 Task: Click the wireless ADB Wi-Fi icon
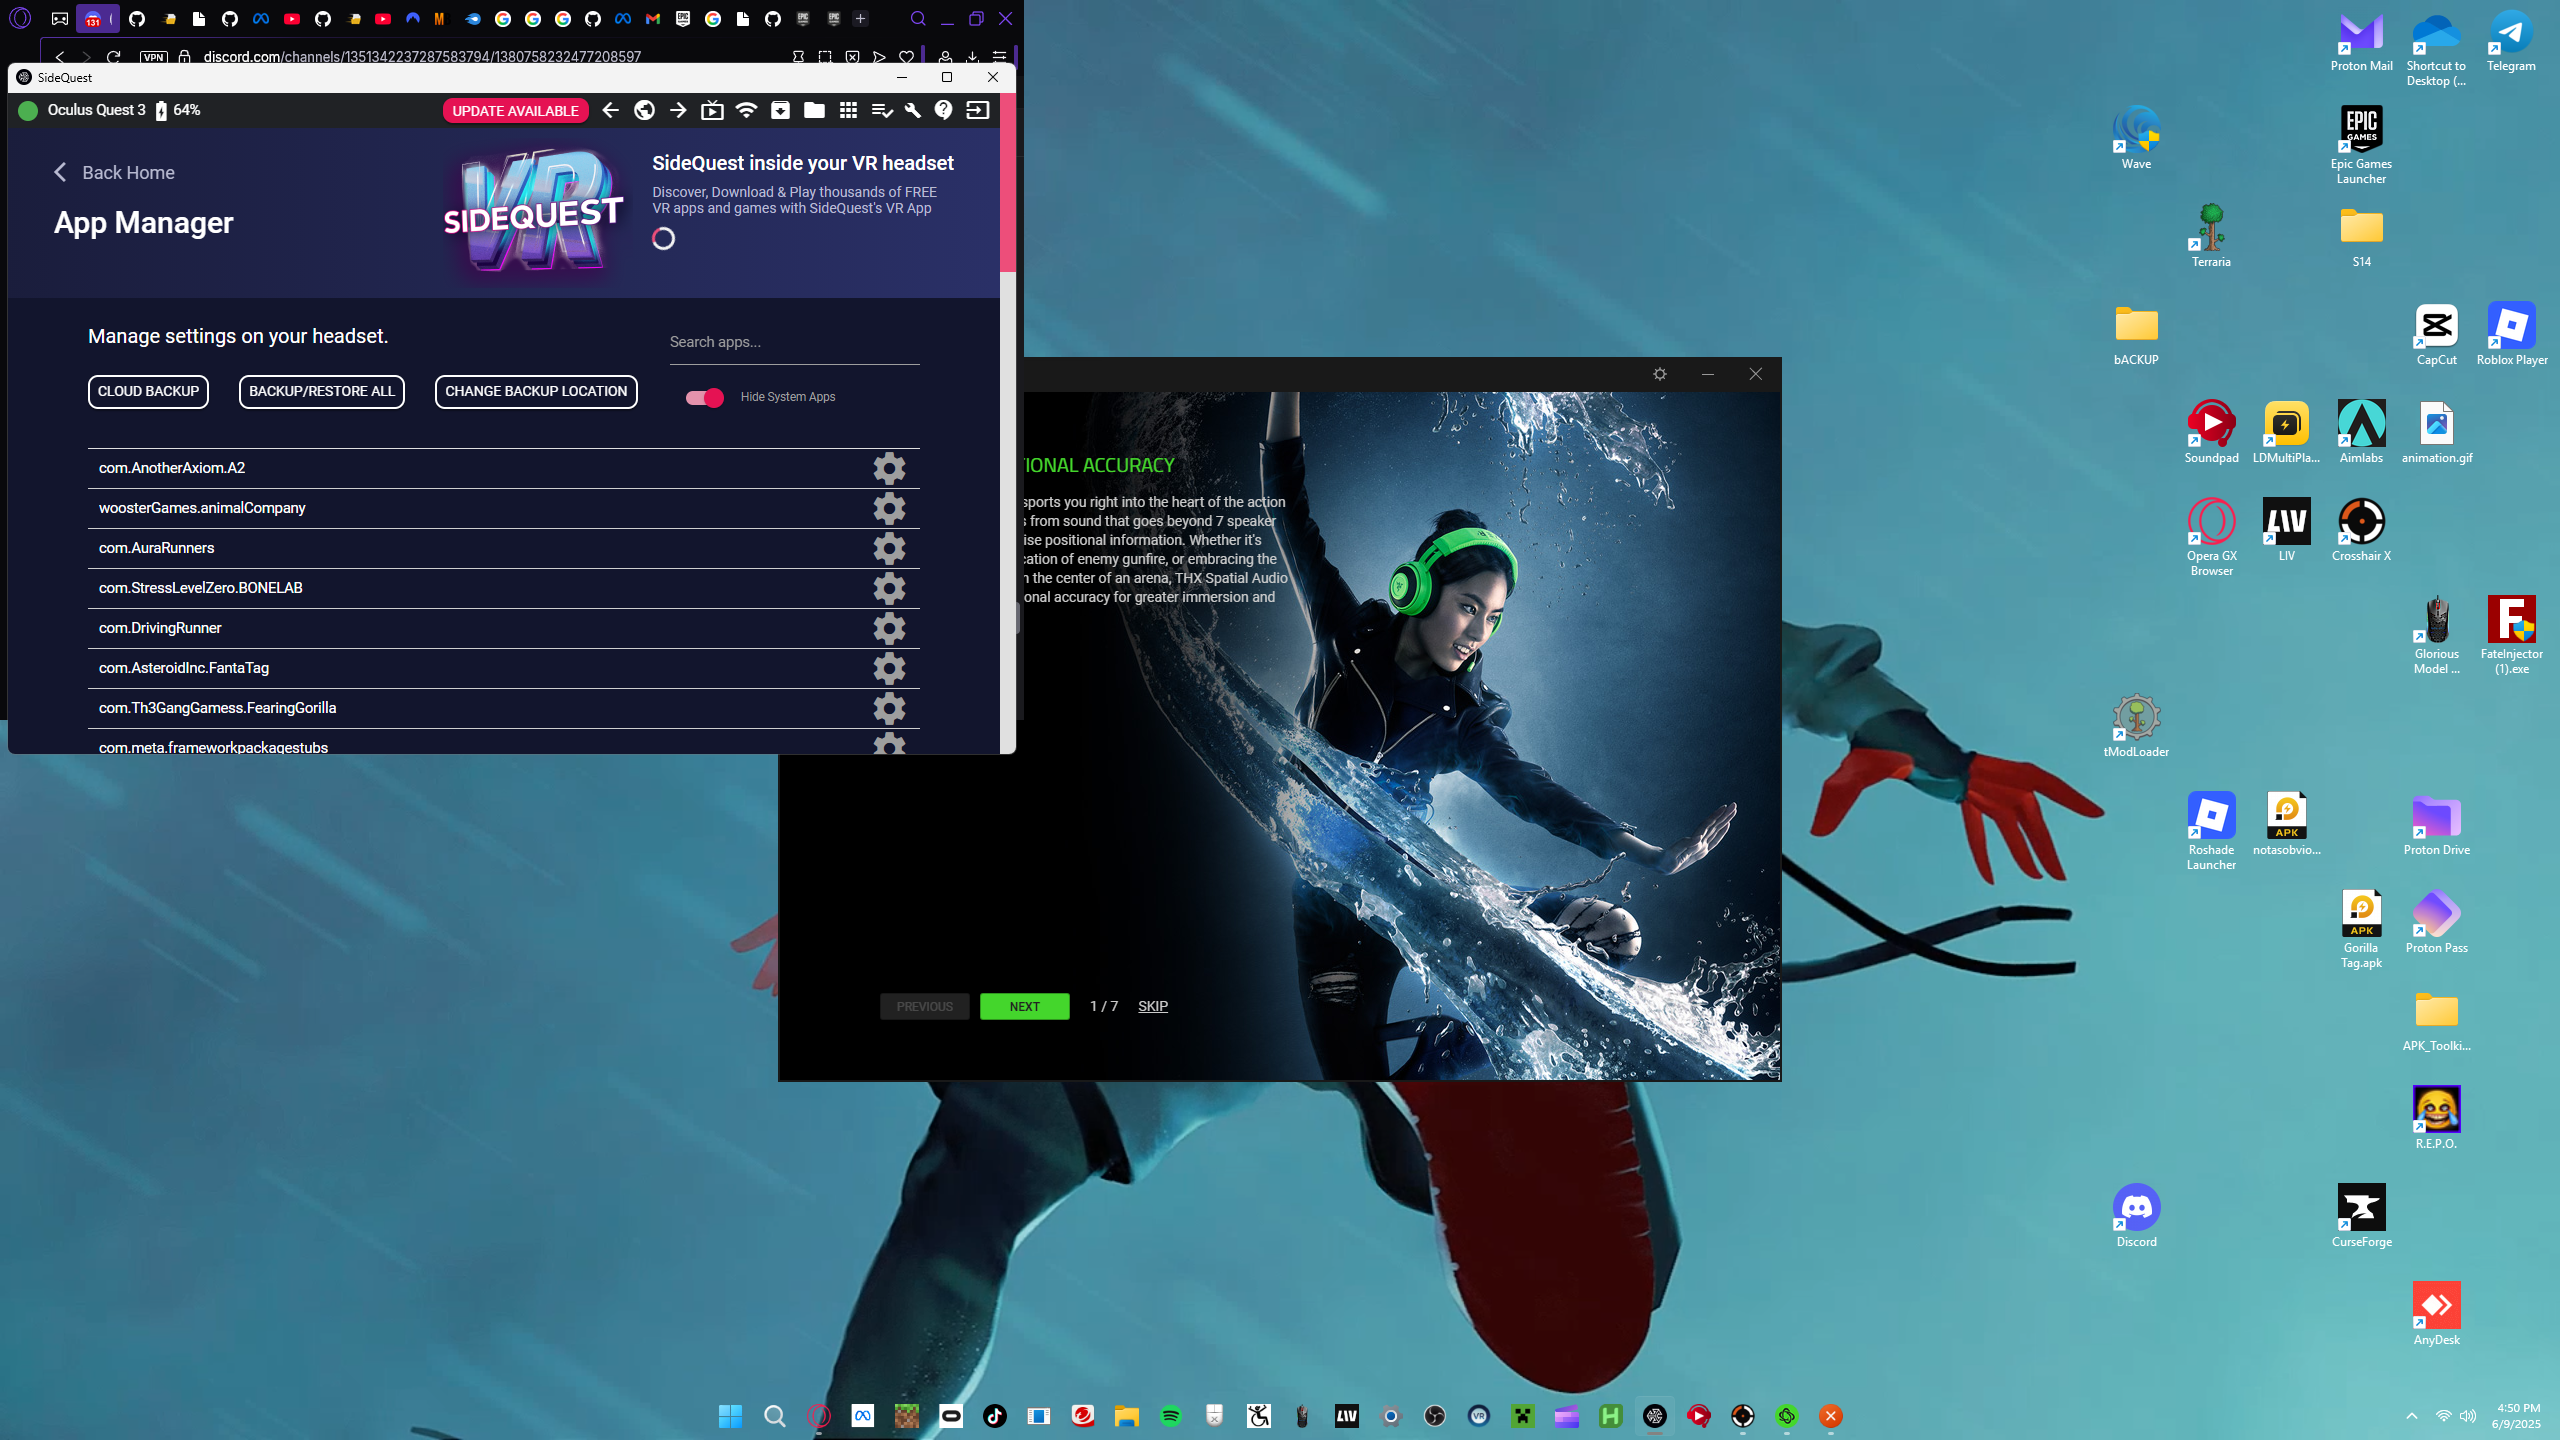746,111
